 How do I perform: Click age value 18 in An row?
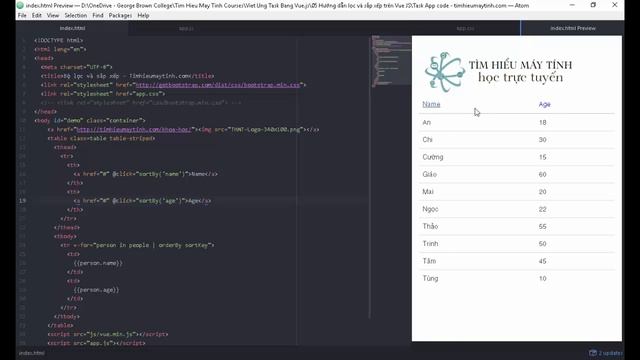(542, 122)
